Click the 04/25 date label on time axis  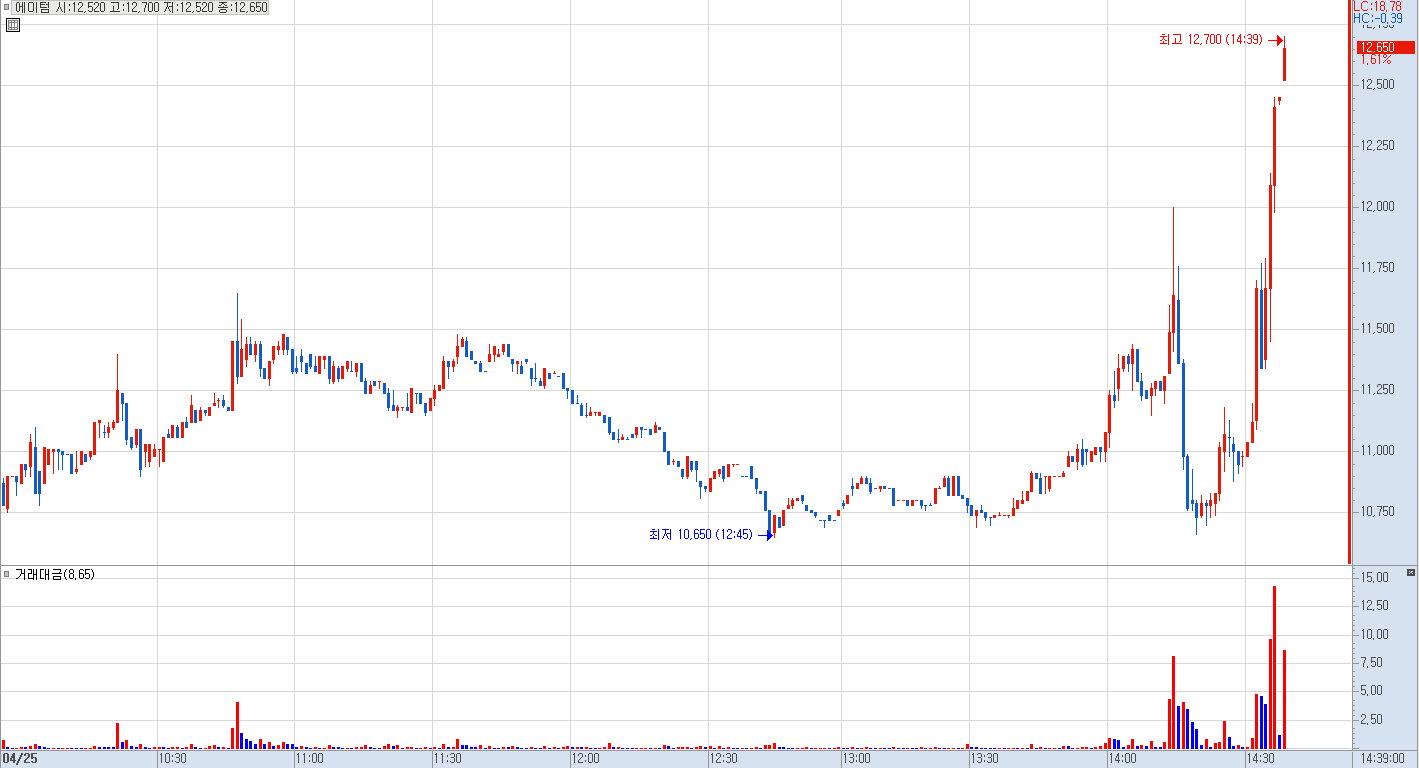[x=19, y=760]
